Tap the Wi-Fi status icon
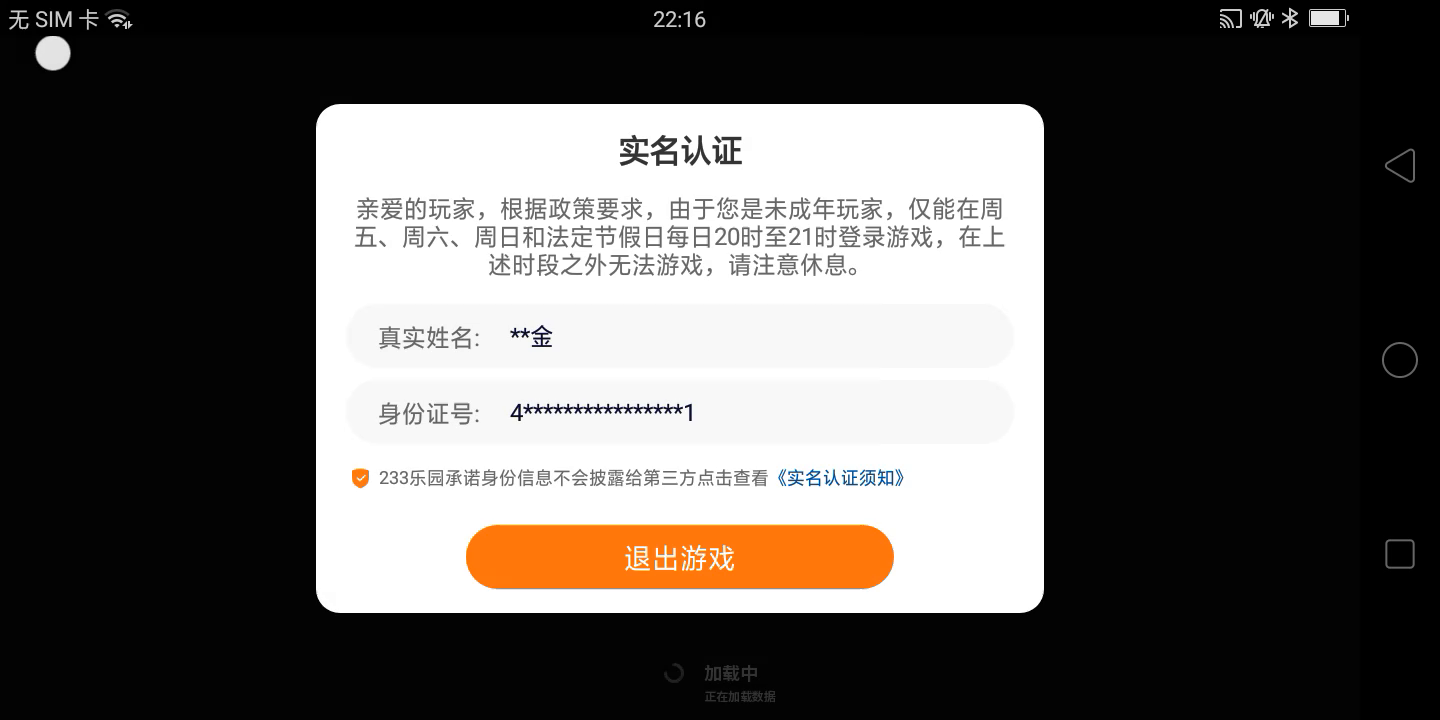 (x=120, y=19)
